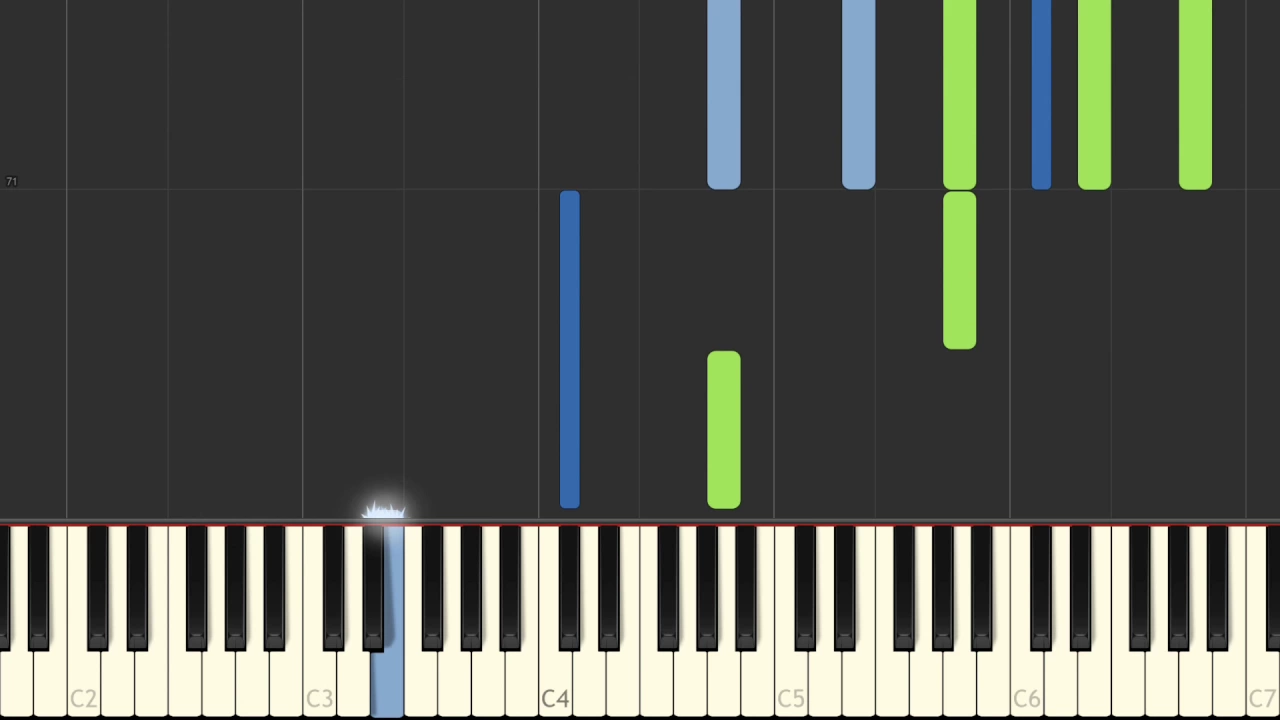Click the black key just left of highlighted E3

click(x=373, y=585)
